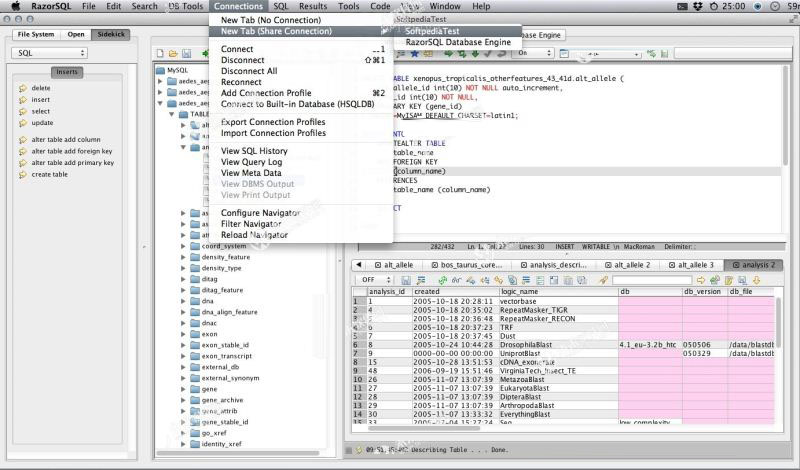The height and width of the screenshot is (470, 800).
Task: Collapse the TABLE node in the navigator
Action: (x=172, y=114)
